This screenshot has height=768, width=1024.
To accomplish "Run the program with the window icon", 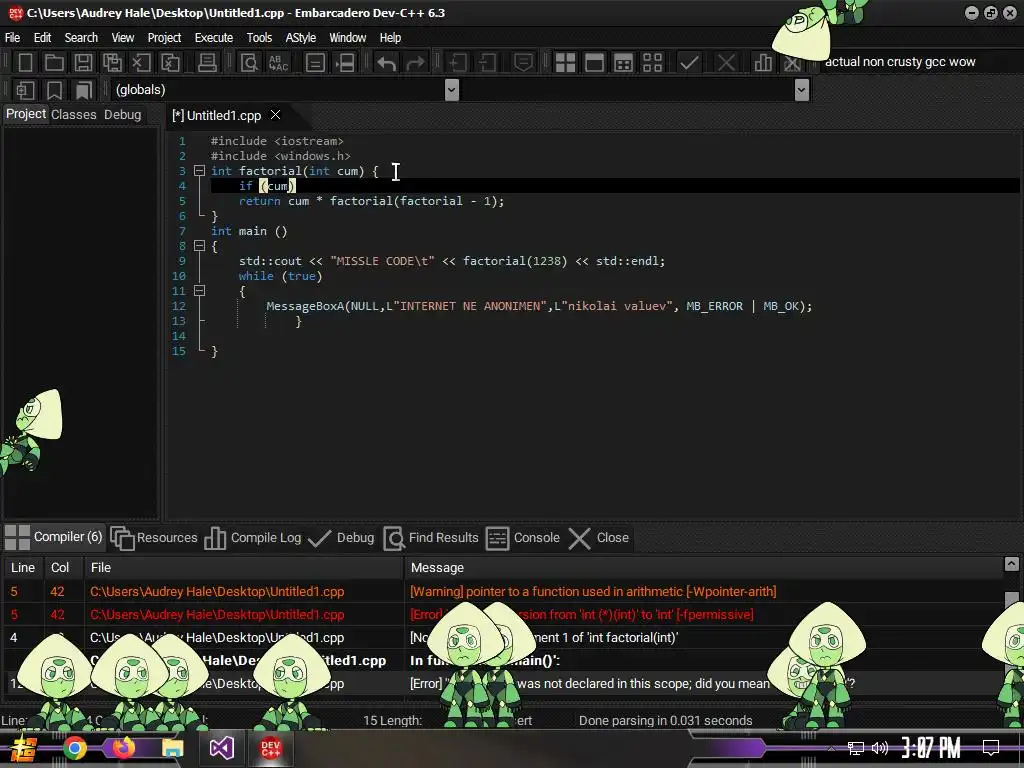I will click(594, 63).
